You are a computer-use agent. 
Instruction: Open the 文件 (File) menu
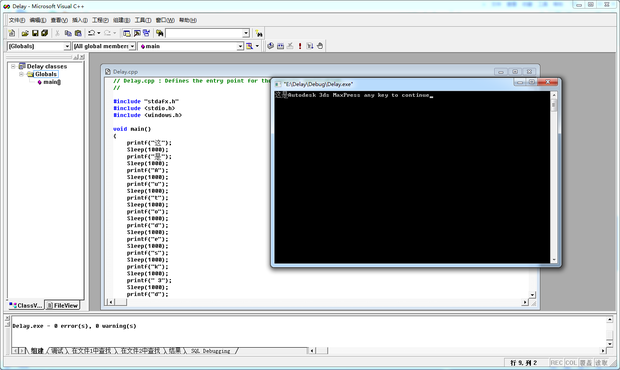tap(17, 20)
